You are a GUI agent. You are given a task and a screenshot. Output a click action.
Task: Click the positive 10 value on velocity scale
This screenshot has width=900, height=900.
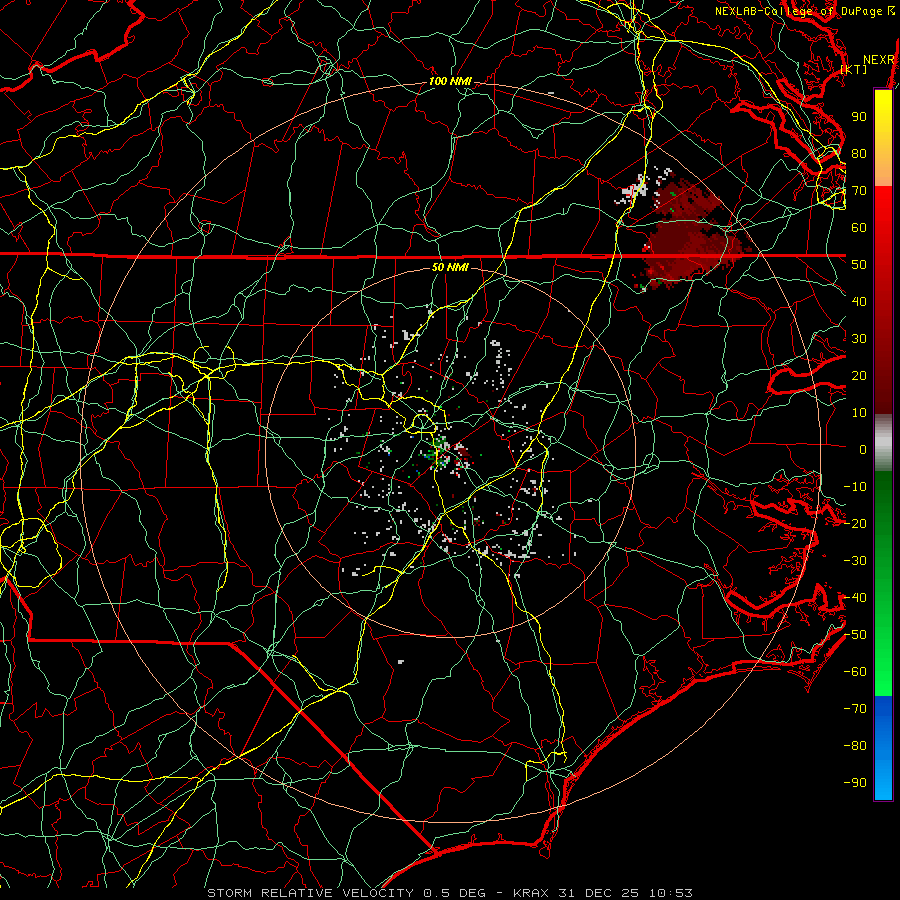[859, 413]
